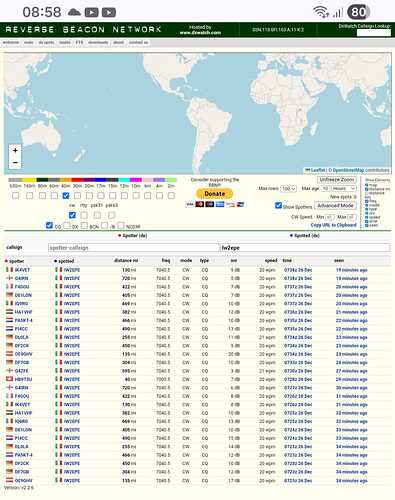Focus the CW Speed Min field
Image resolution: width=395 pixels, height=500 pixels.
point(329,217)
